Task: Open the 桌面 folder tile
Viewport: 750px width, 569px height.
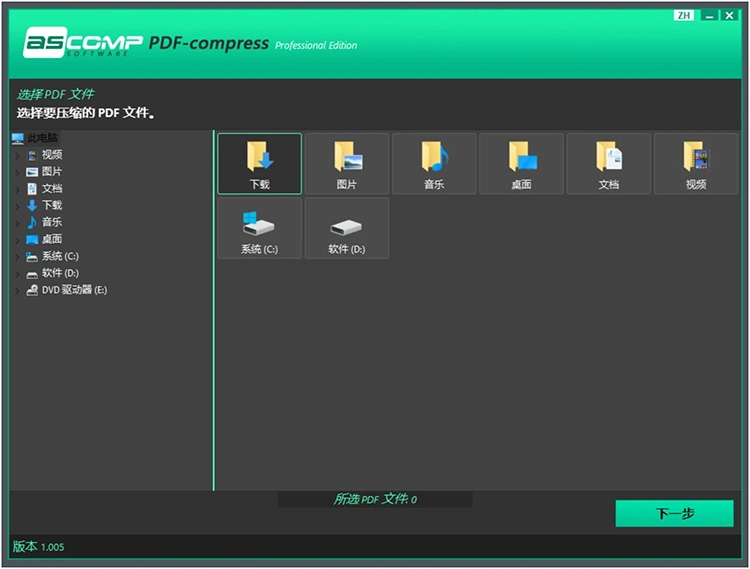Action: (x=521, y=163)
